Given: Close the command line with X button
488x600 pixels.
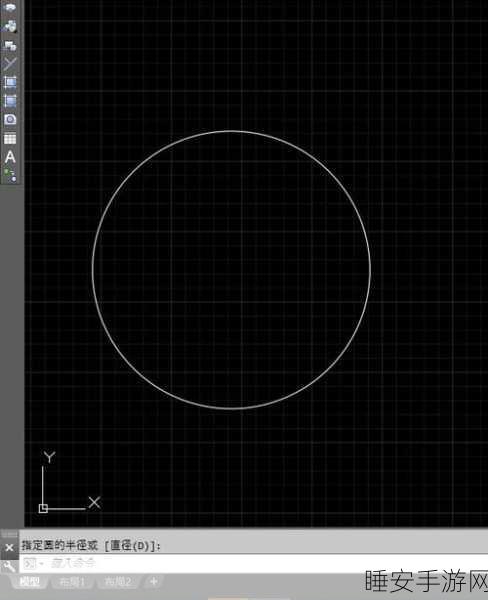Looking at the screenshot, I should pyautogui.click(x=9, y=548).
